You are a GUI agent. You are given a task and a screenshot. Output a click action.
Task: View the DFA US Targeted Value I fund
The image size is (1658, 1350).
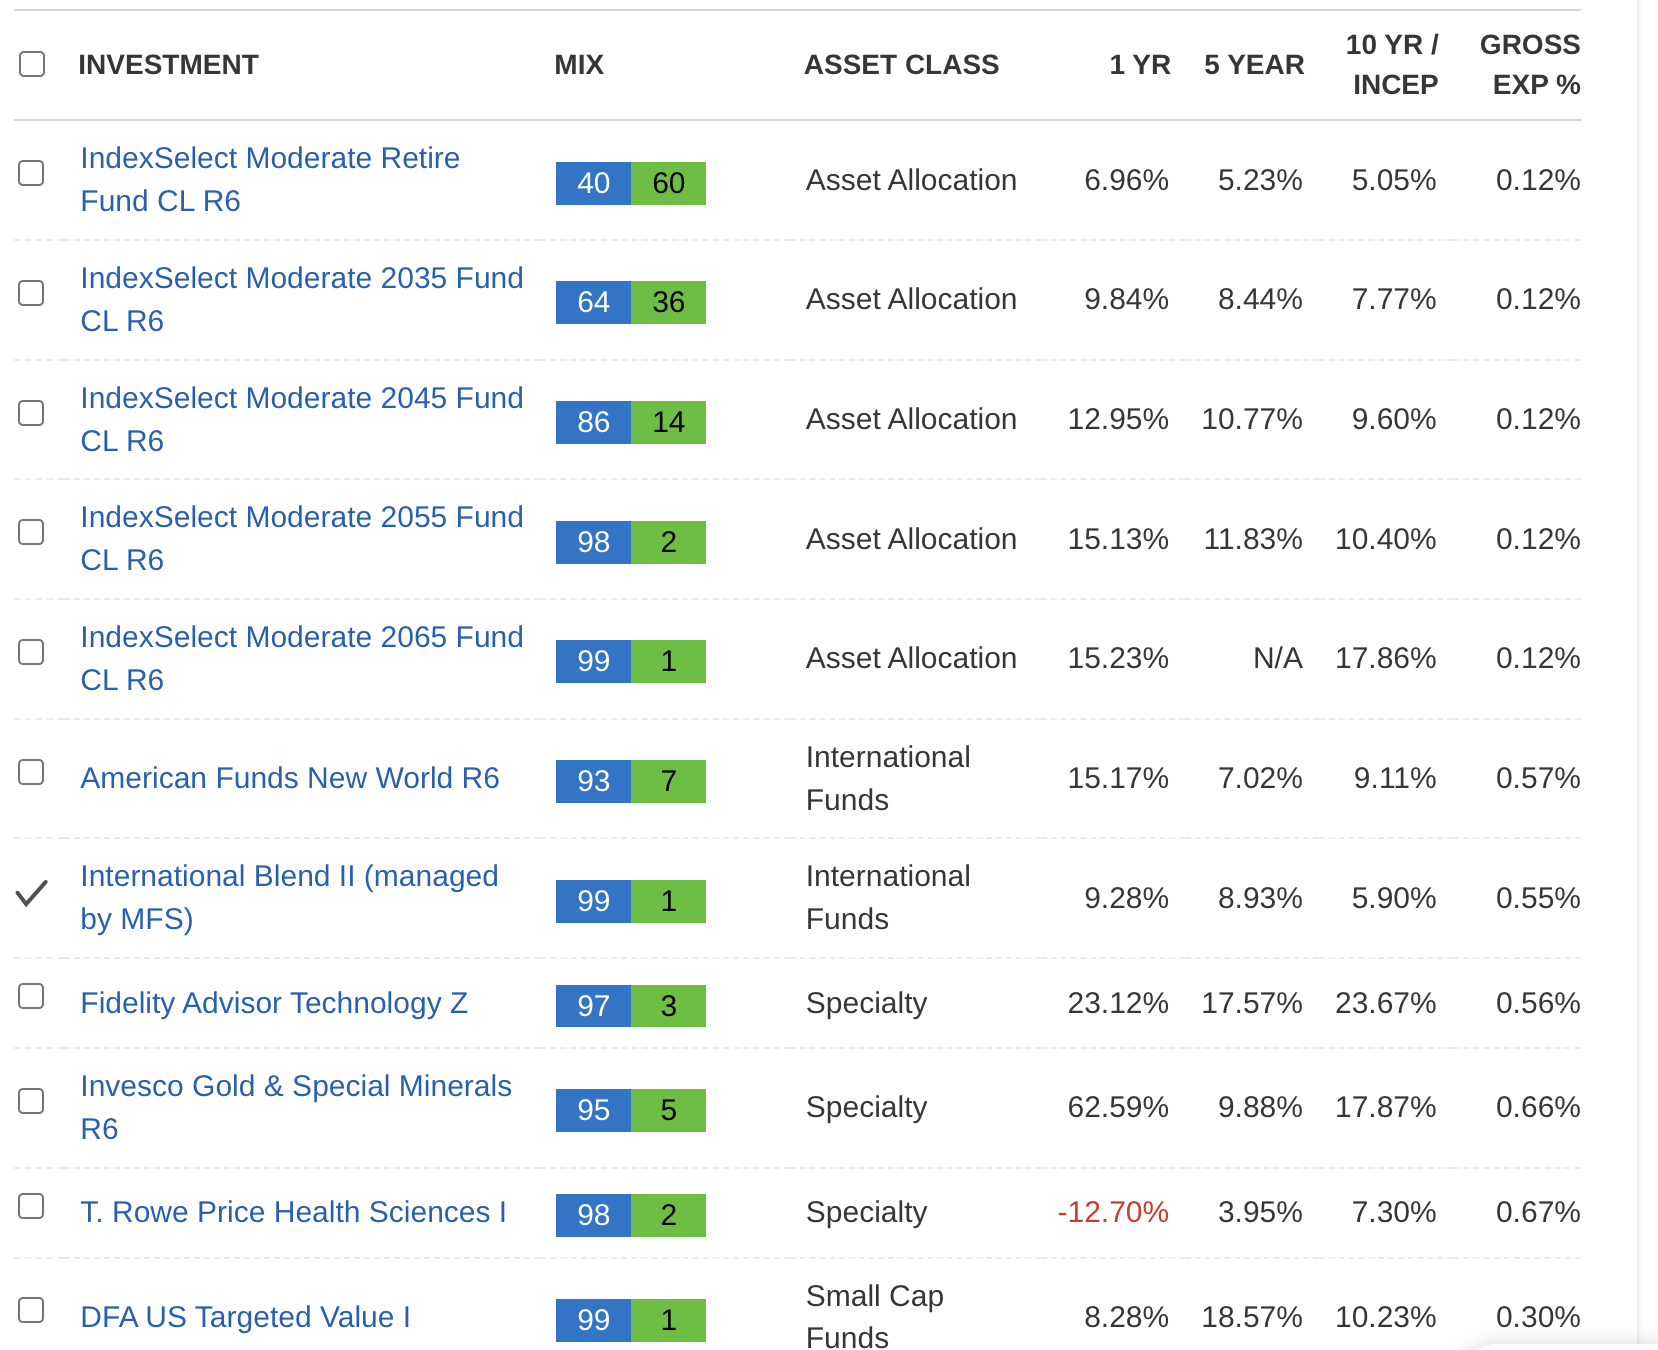(x=246, y=1317)
